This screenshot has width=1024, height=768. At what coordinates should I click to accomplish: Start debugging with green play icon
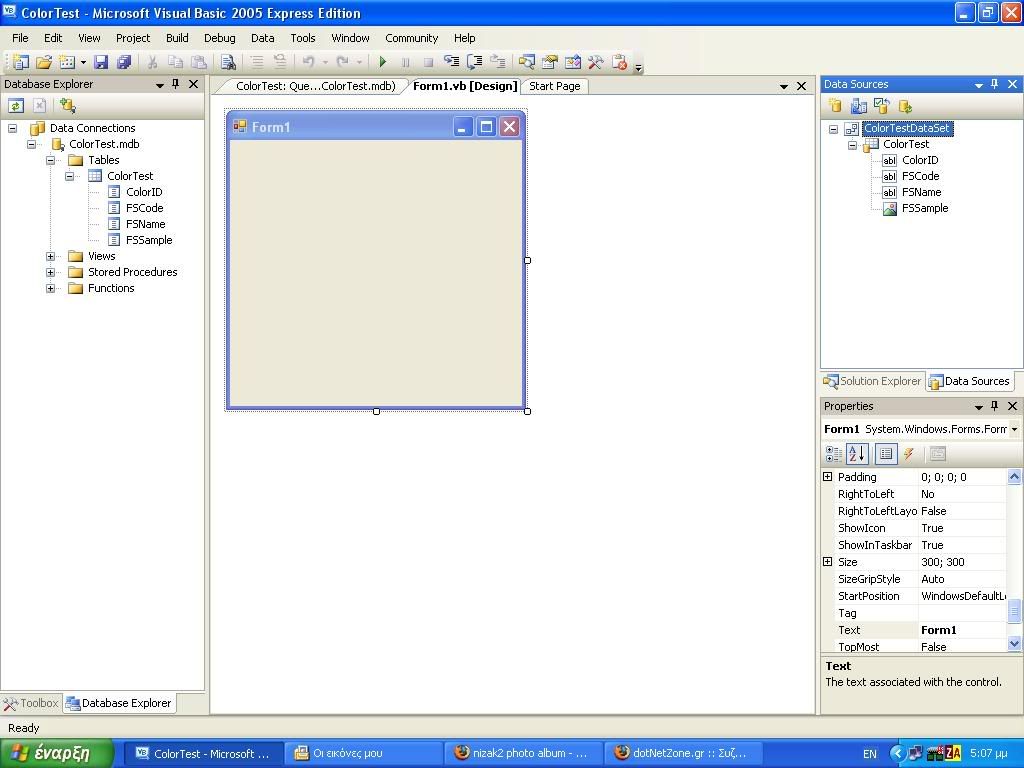coord(383,62)
